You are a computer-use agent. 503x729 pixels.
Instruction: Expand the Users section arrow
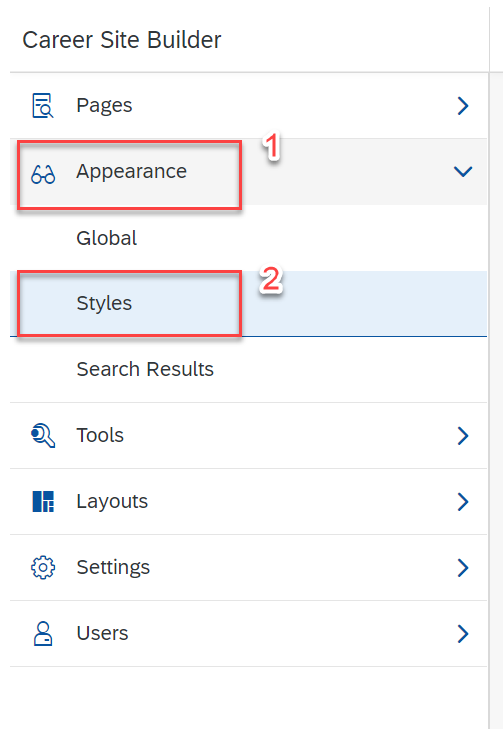coord(463,634)
